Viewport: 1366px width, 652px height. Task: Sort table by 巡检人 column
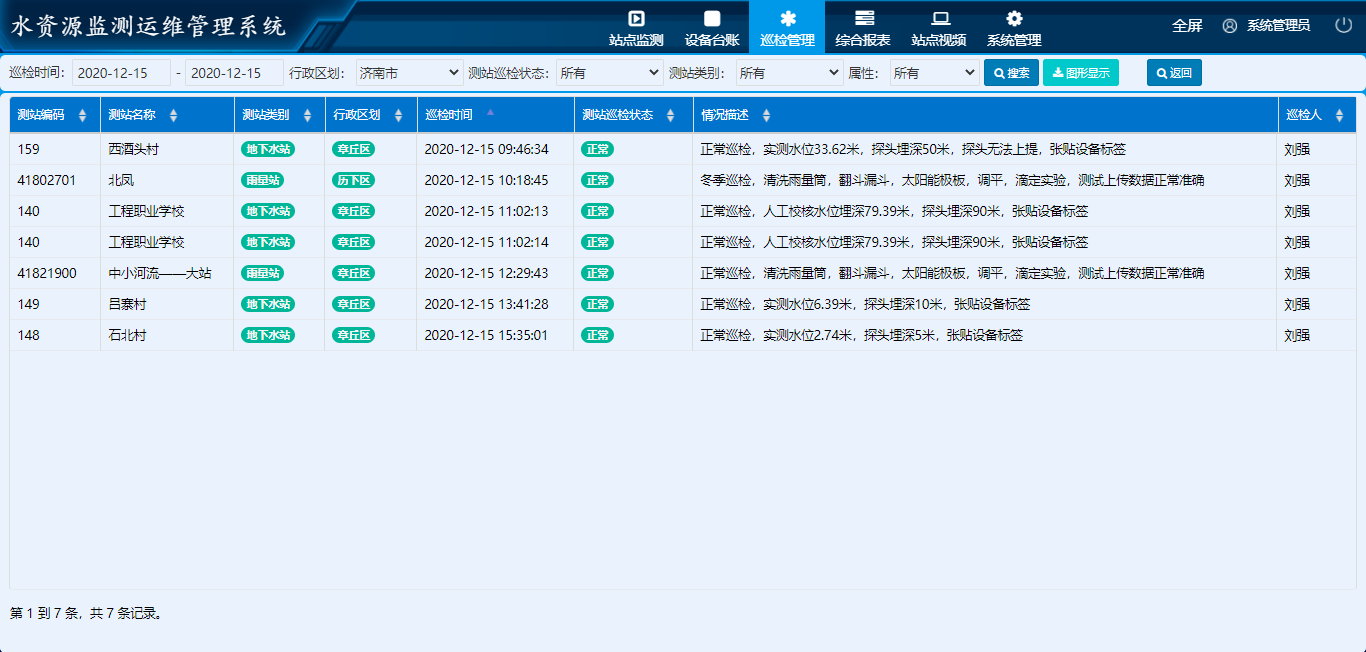click(x=1339, y=116)
